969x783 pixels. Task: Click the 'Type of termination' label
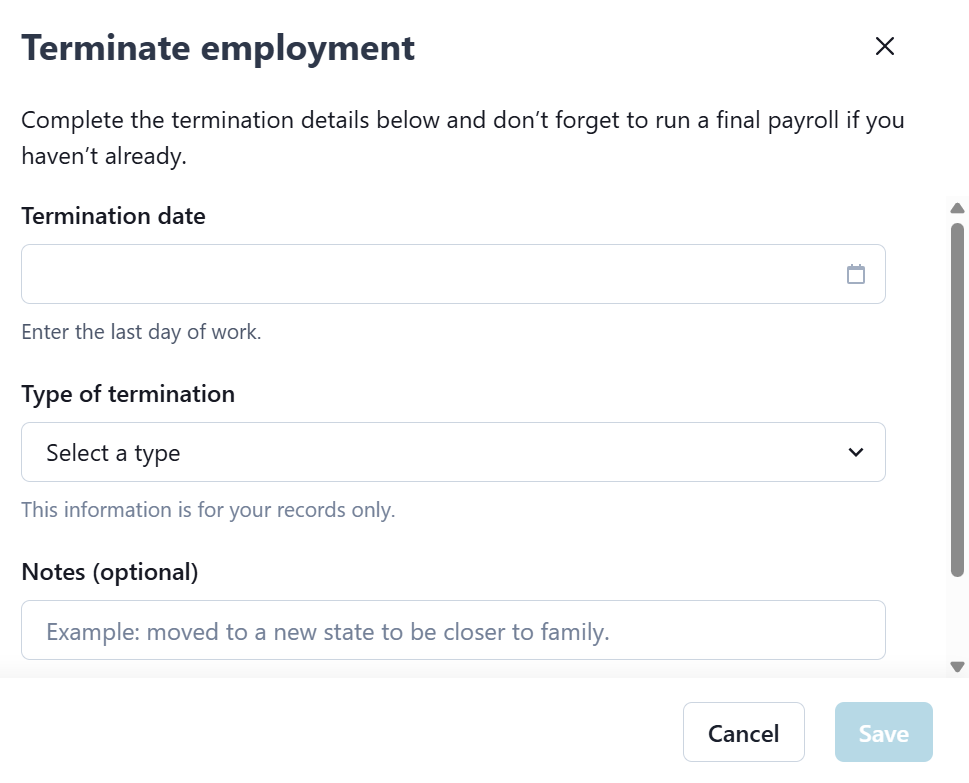[128, 394]
